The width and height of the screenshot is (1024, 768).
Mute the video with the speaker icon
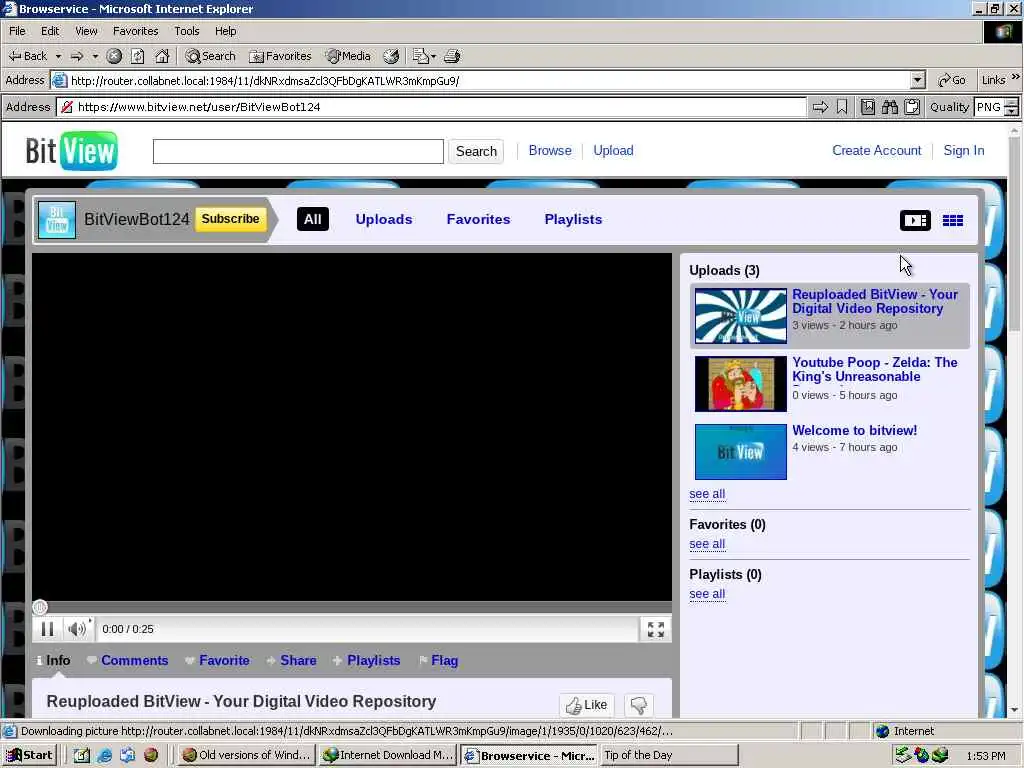click(77, 629)
